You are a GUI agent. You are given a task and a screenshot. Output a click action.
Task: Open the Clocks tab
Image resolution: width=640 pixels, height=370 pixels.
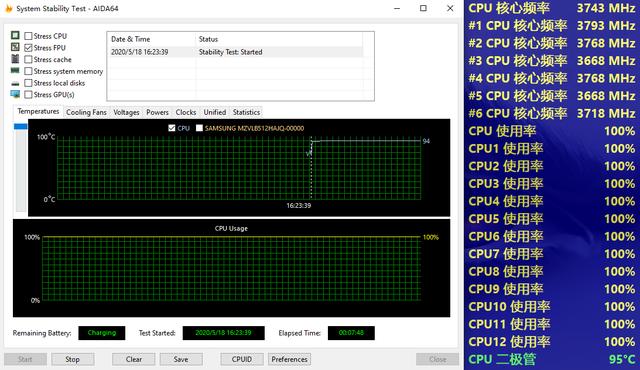point(186,112)
